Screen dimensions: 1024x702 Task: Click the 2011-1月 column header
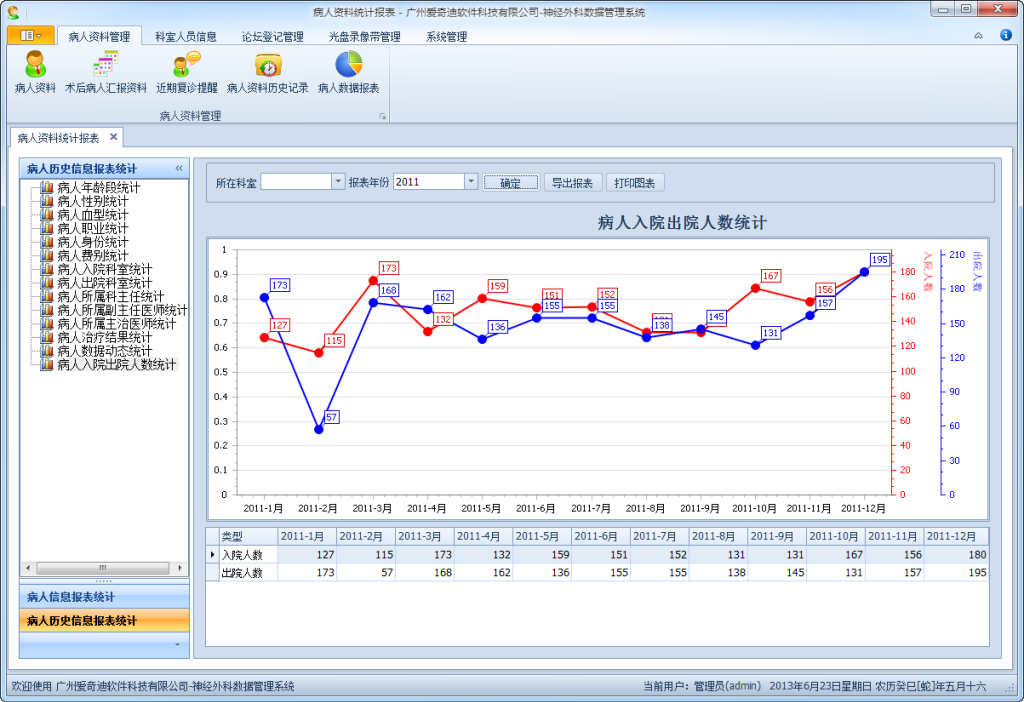tap(307, 536)
